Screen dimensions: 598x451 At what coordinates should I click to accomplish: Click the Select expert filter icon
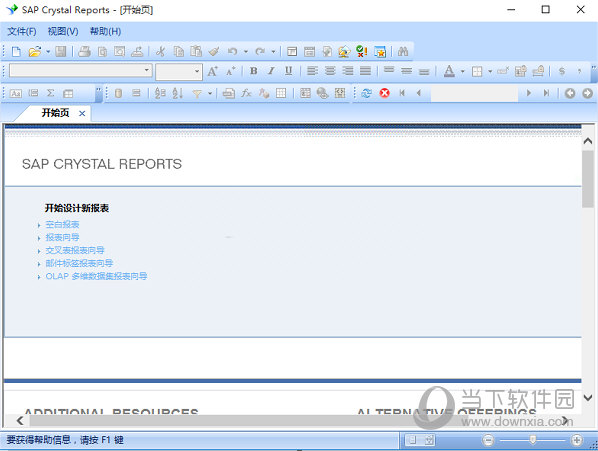197,93
